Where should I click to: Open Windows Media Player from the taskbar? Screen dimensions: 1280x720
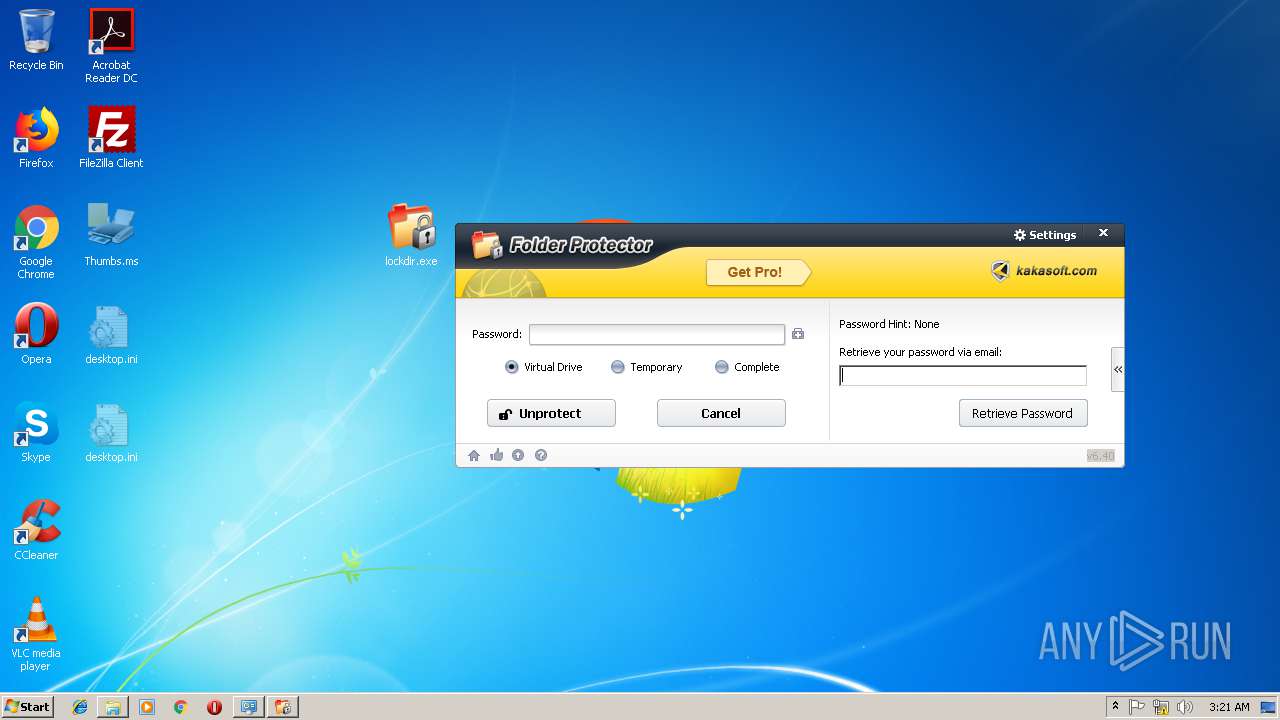tap(147, 707)
